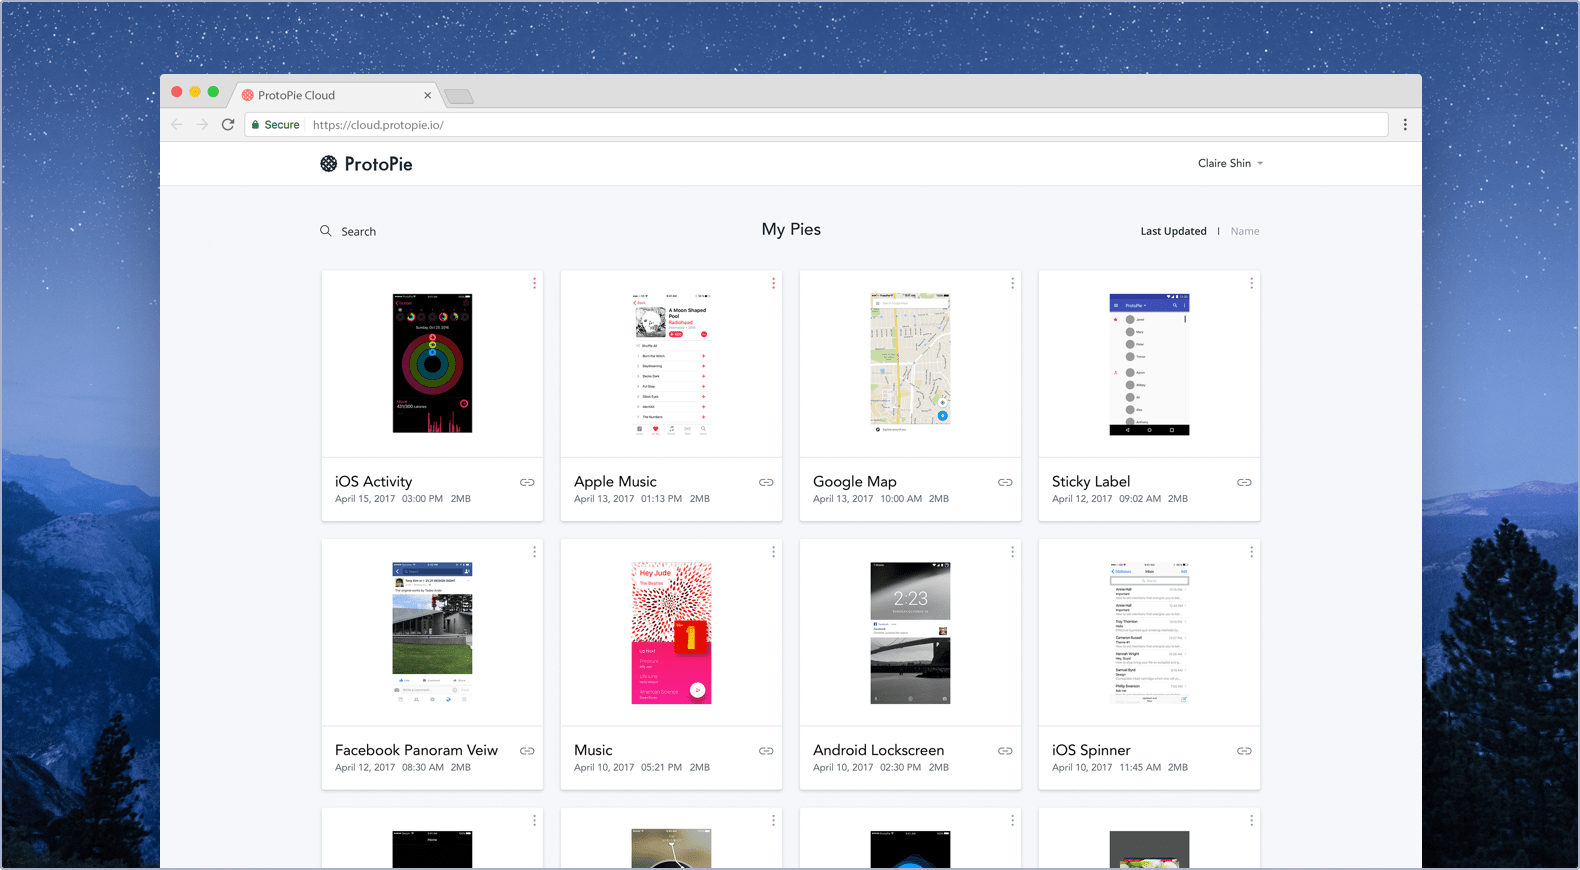1580x870 pixels.
Task: Go back using the browser back arrow
Action: (x=177, y=124)
